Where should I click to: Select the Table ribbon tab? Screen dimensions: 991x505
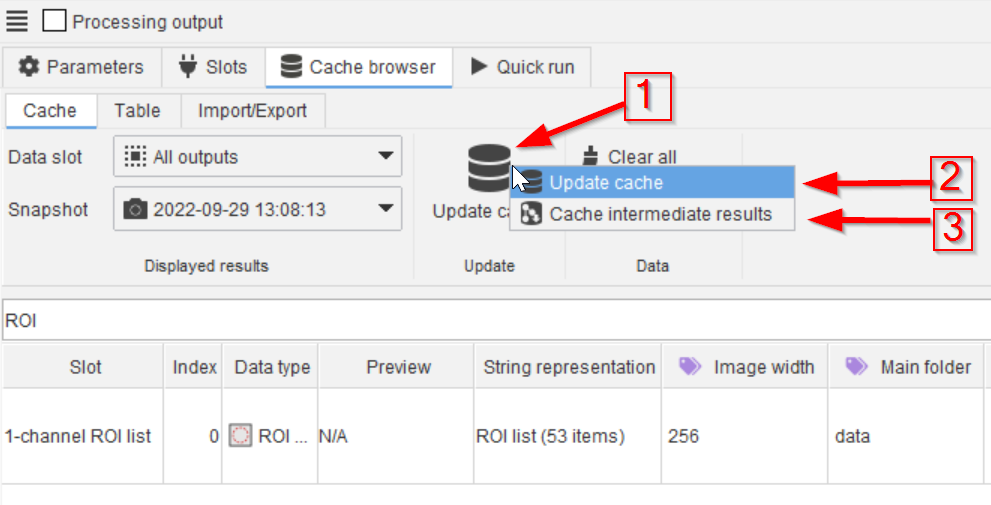point(138,111)
